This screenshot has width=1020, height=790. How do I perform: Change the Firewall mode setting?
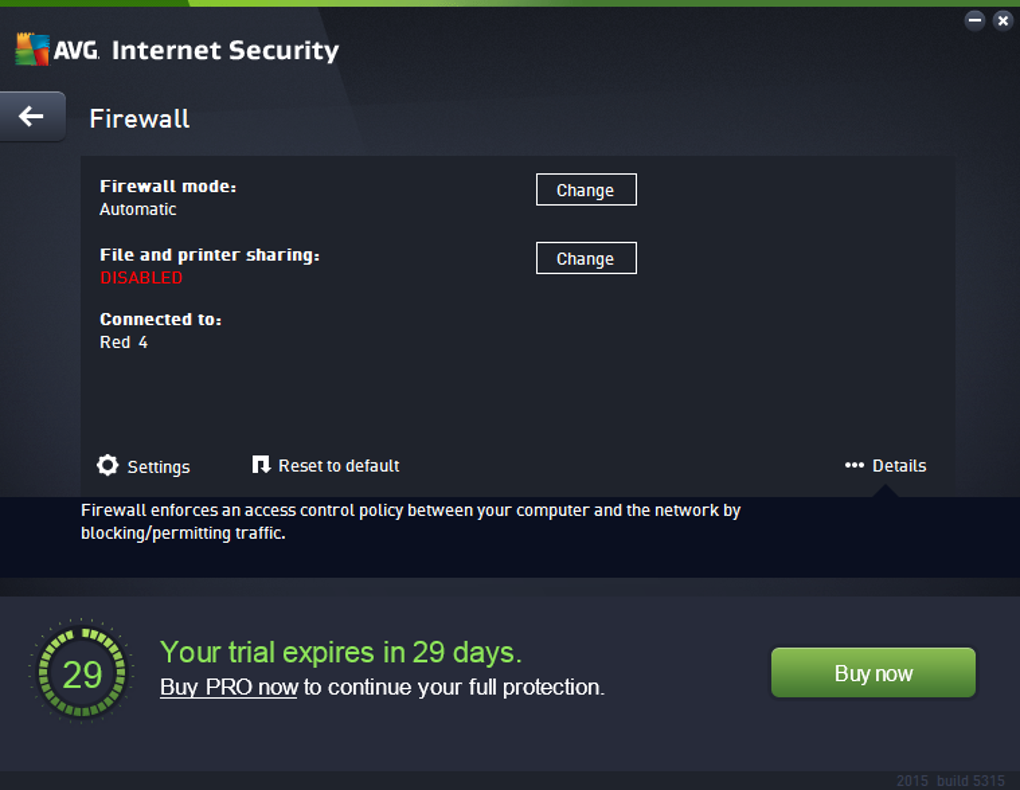coord(586,190)
